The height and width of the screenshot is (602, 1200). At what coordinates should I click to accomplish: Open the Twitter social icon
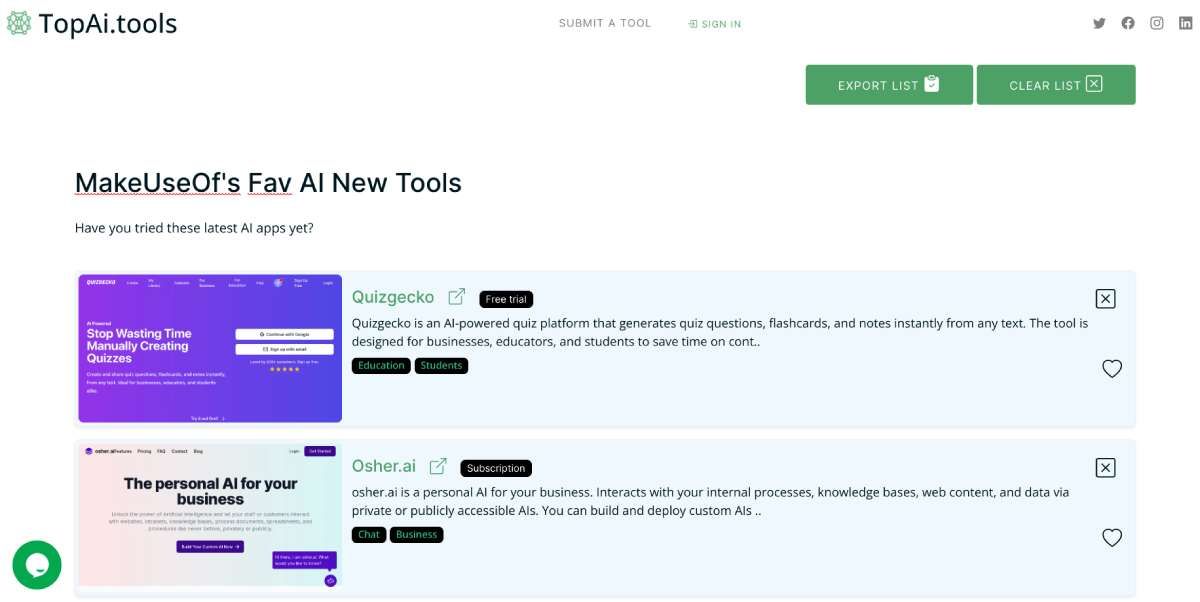click(x=1099, y=24)
